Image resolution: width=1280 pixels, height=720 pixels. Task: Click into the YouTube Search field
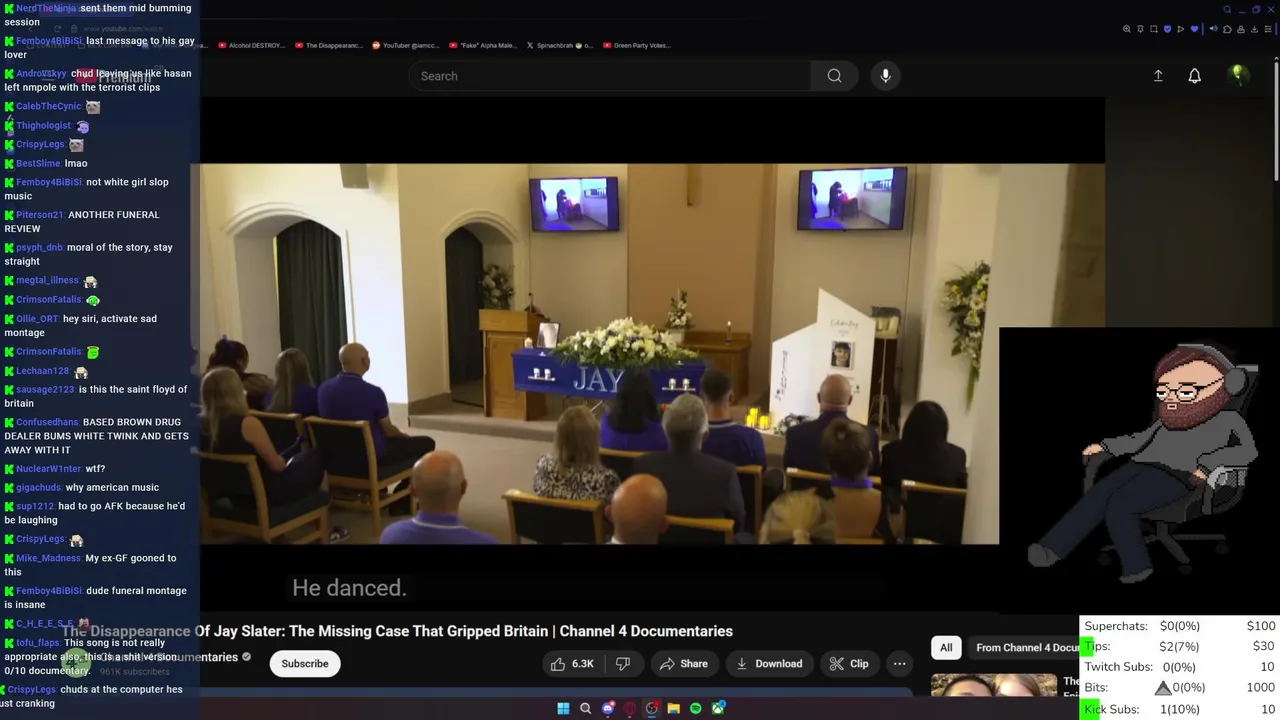610,76
